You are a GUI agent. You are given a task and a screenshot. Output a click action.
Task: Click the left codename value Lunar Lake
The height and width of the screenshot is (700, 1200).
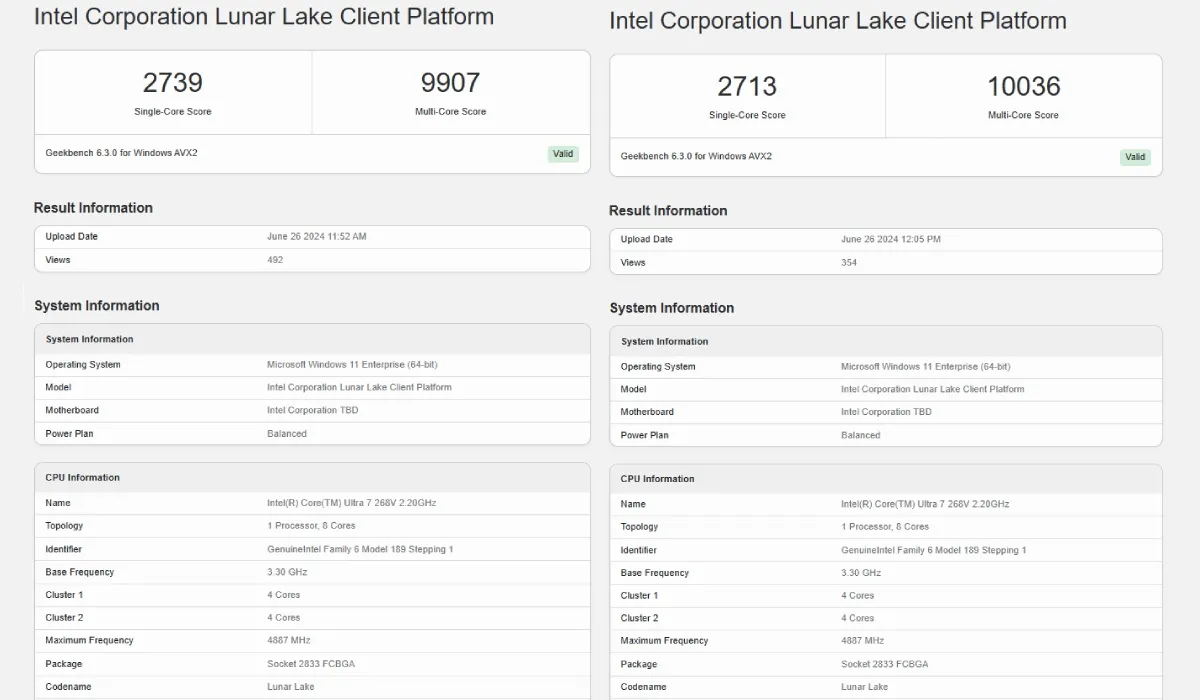coord(291,687)
